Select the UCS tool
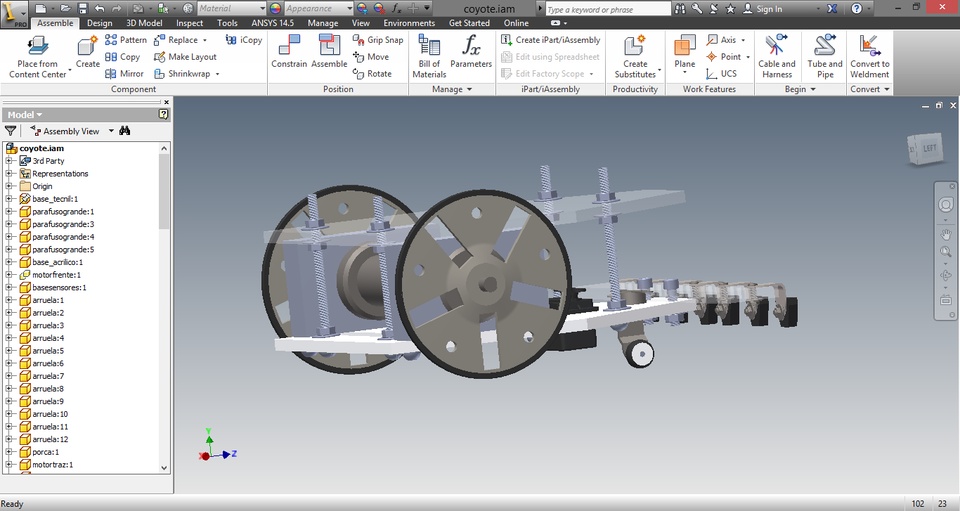The height and width of the screenshot is (511, 960). tap(722, 73)
